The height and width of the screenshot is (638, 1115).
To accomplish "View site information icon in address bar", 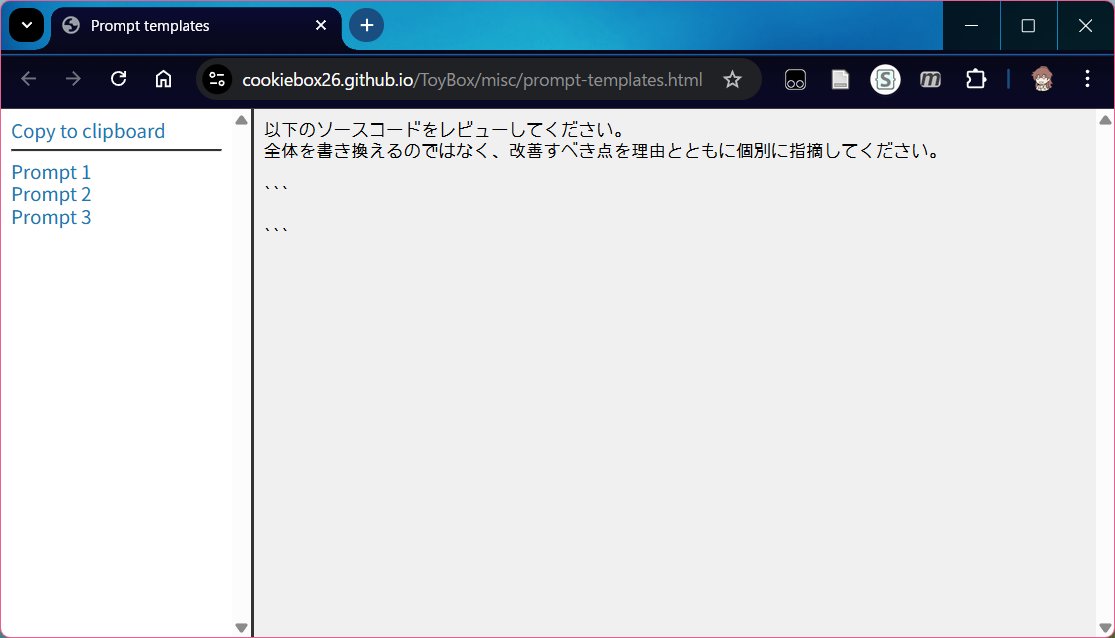I will (x=217, y=79).
